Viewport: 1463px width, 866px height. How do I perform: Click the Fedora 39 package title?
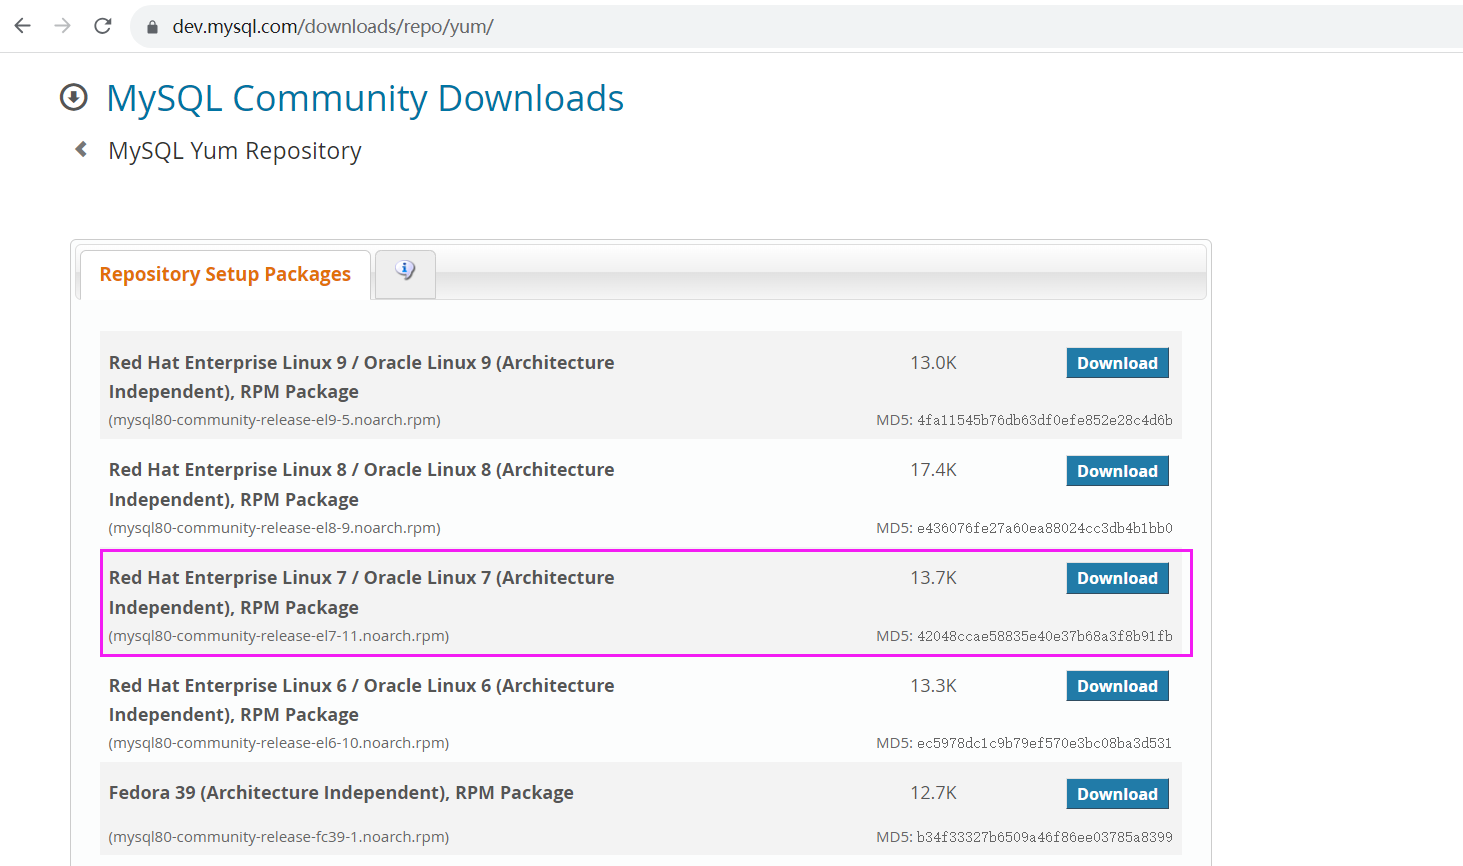(341, 793)
